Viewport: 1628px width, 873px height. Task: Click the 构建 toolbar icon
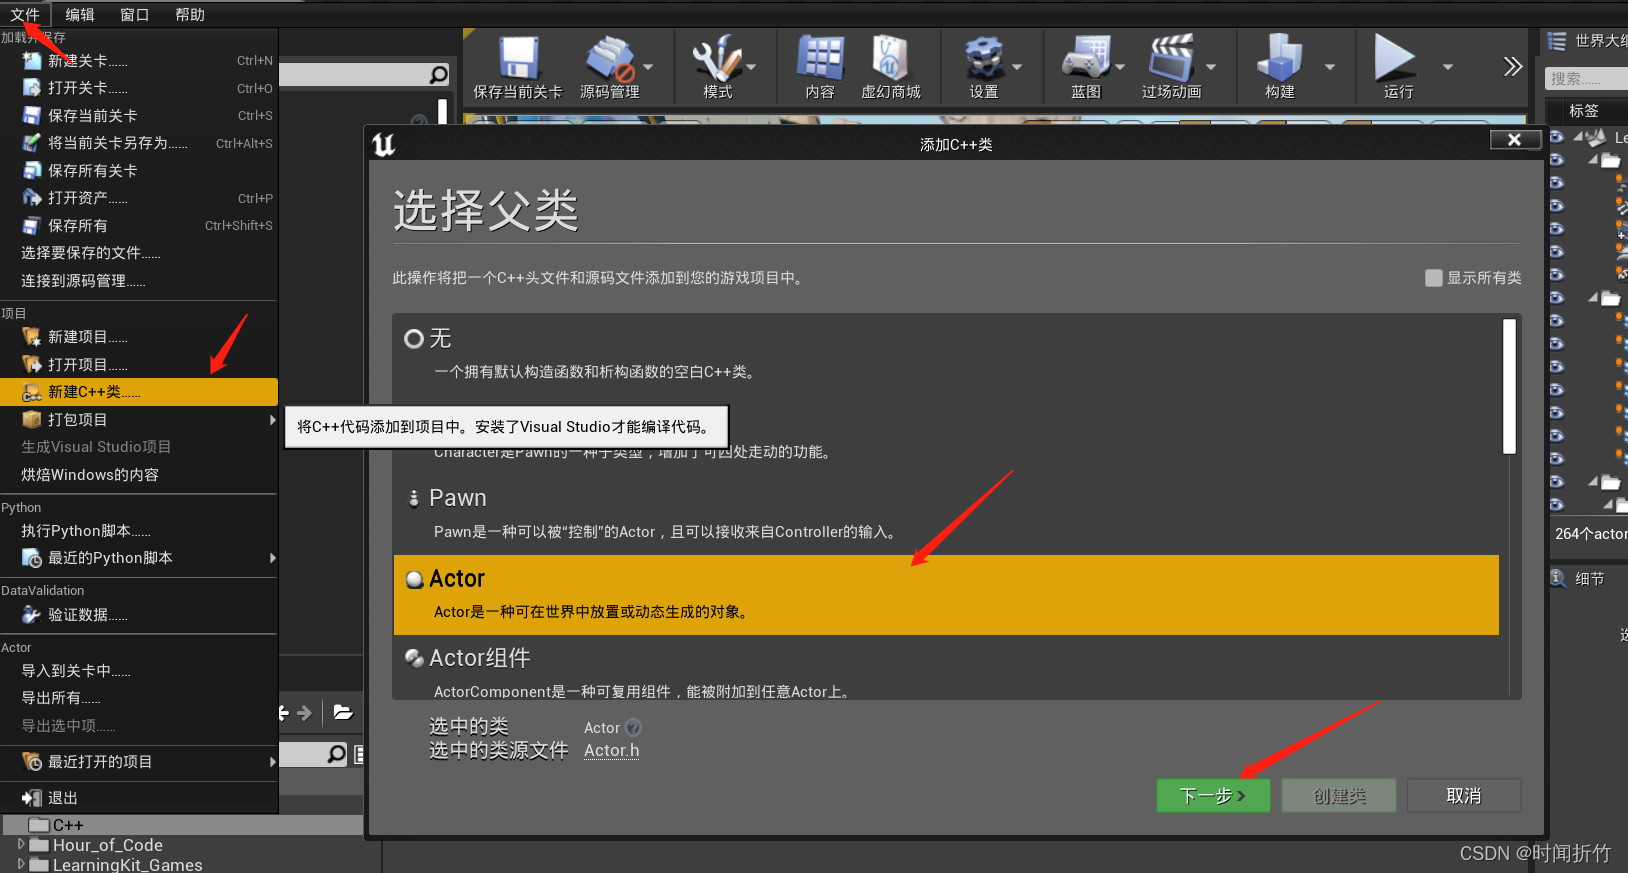tap(1280, 58)
